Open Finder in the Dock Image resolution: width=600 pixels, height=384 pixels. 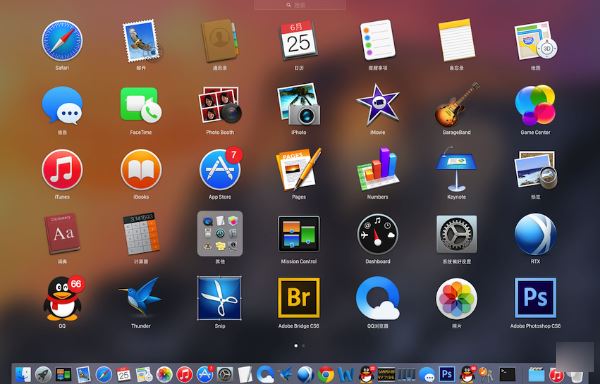[x=23, y=374]
